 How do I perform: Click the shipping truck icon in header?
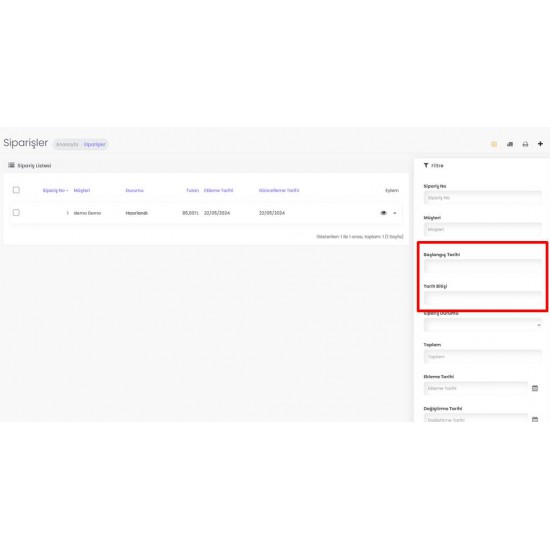(x=510, y=144)
